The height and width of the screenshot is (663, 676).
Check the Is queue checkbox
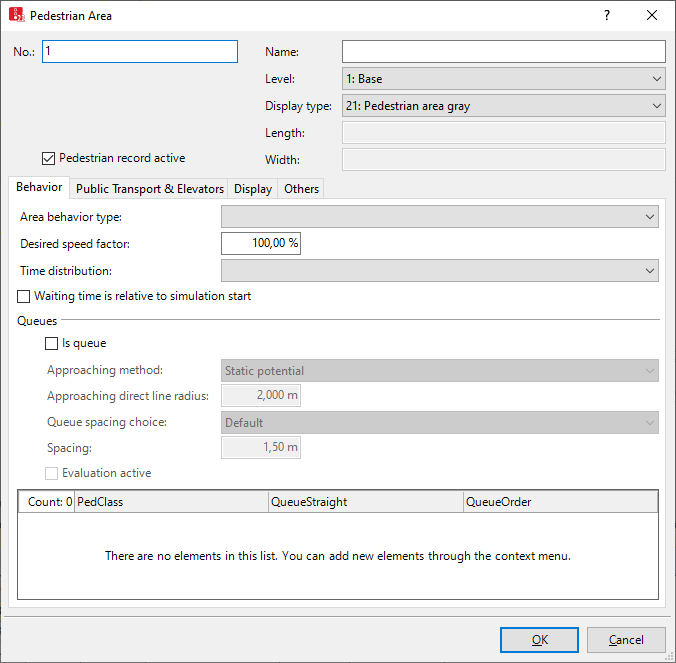point(52,344)
